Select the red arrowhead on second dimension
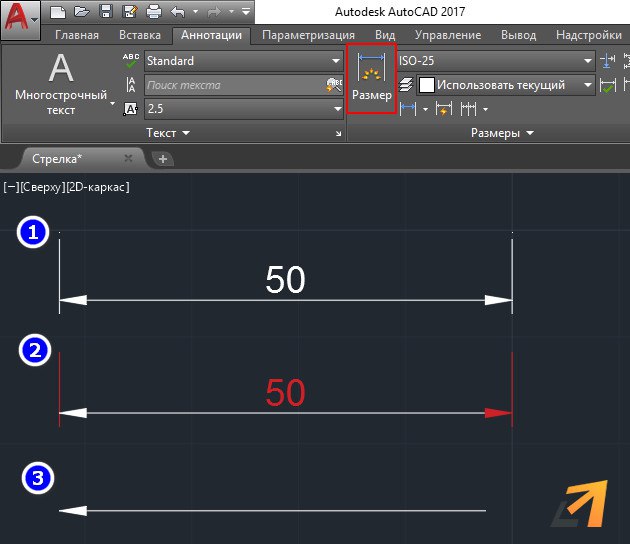The height and width of the screenshot is (544, 630). click(x=498, y=413)
